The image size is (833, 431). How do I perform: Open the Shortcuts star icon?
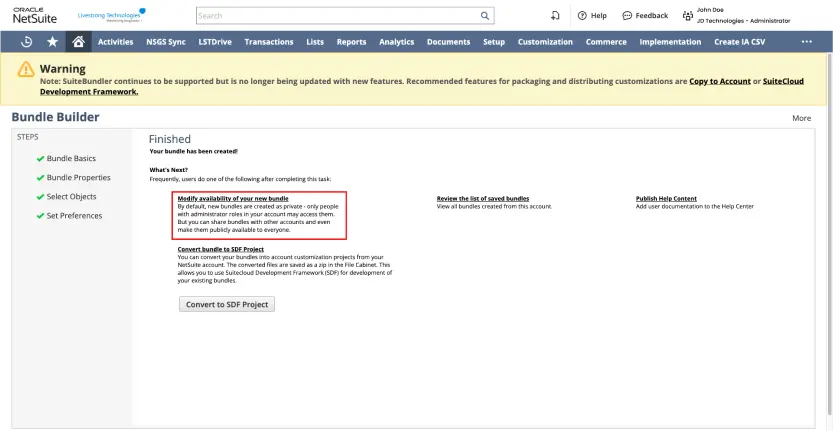[53, 41]
